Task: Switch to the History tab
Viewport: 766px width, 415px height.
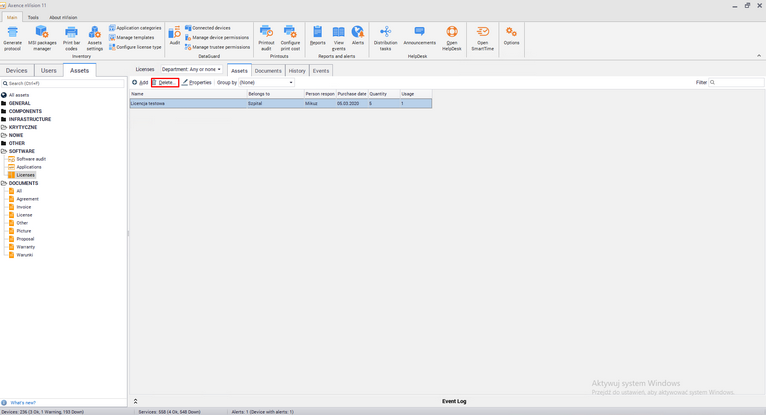Action: coord(297,71)
